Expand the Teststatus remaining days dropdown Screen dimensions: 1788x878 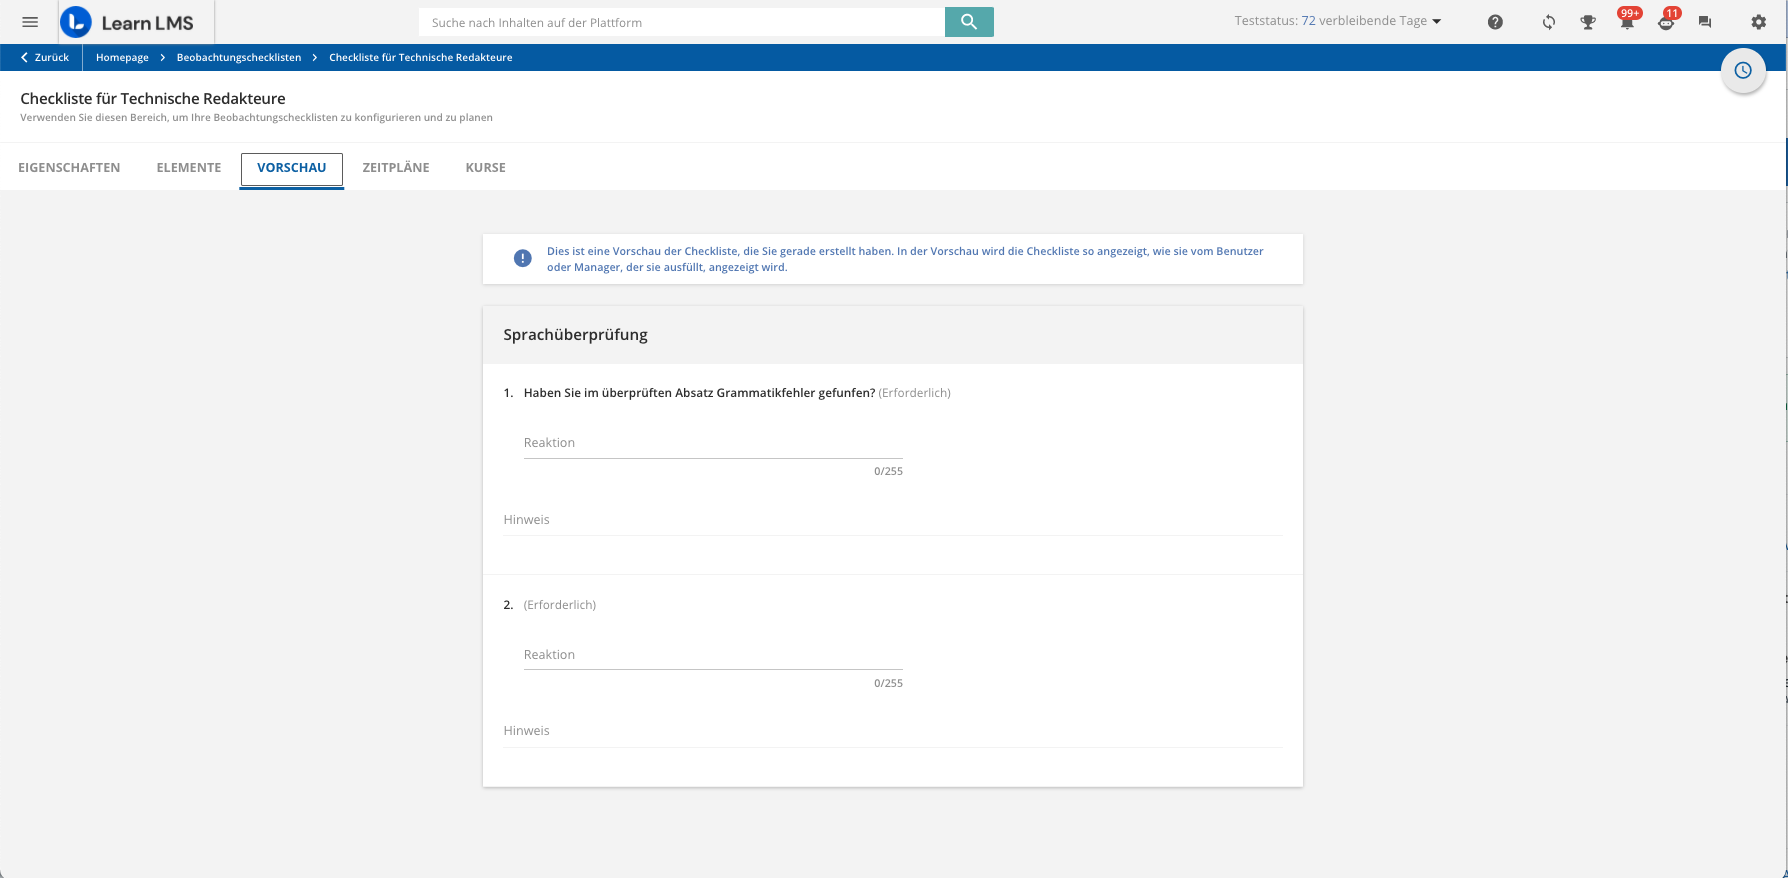[x=1338, y=21]
